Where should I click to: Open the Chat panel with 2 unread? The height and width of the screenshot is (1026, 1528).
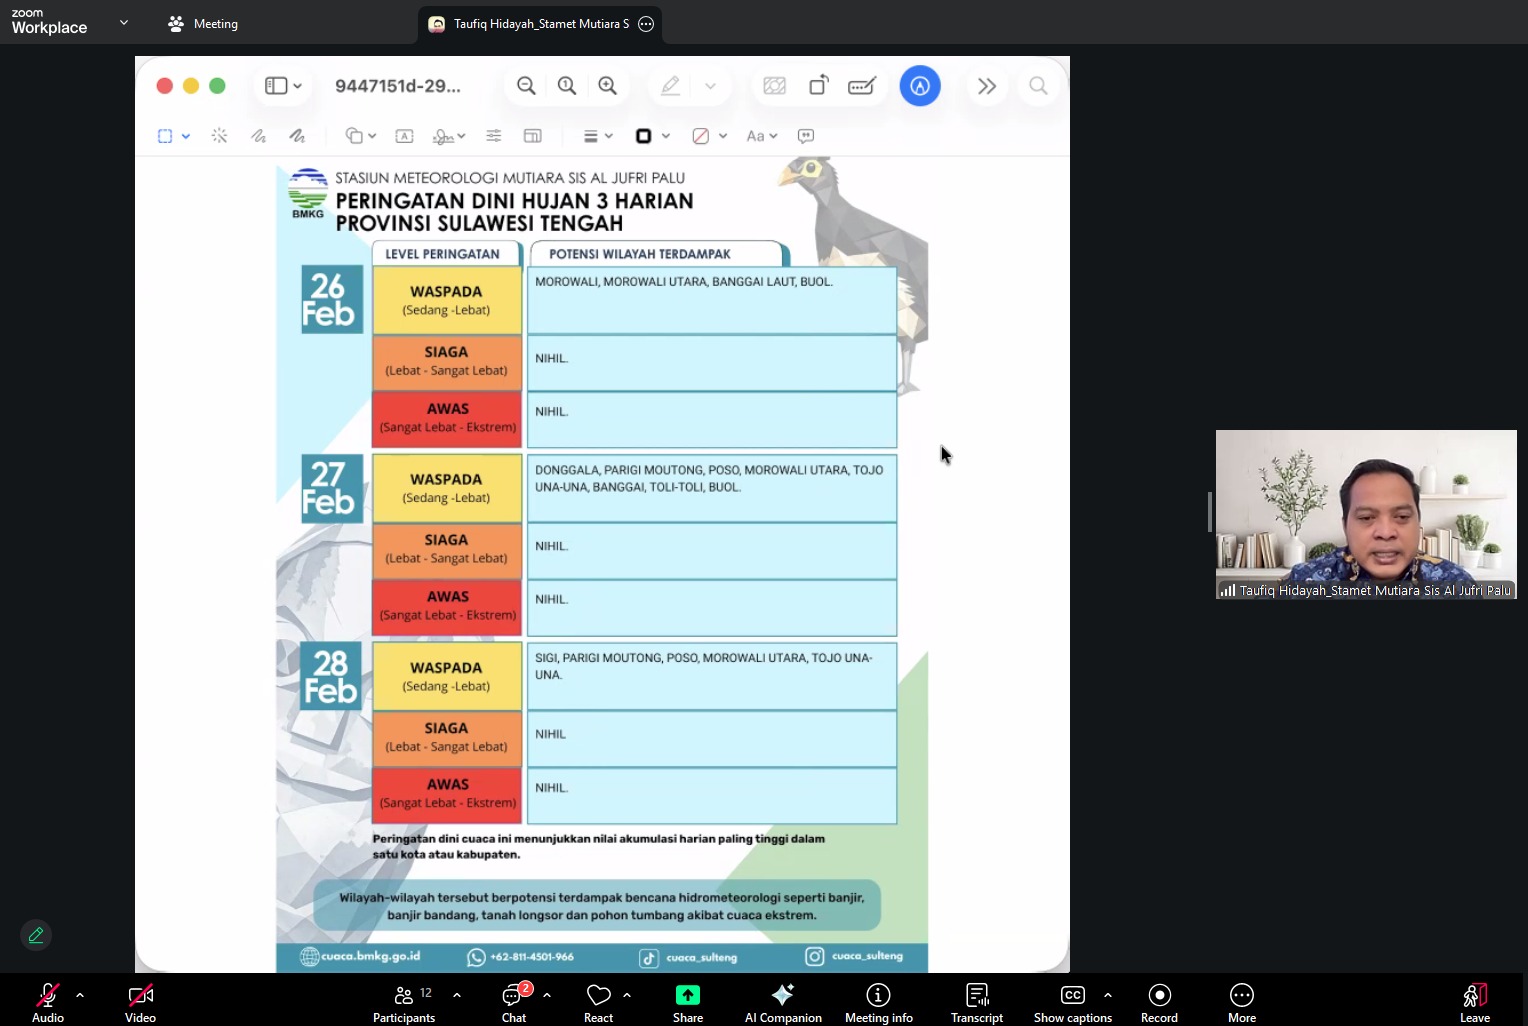[514, 1002]
